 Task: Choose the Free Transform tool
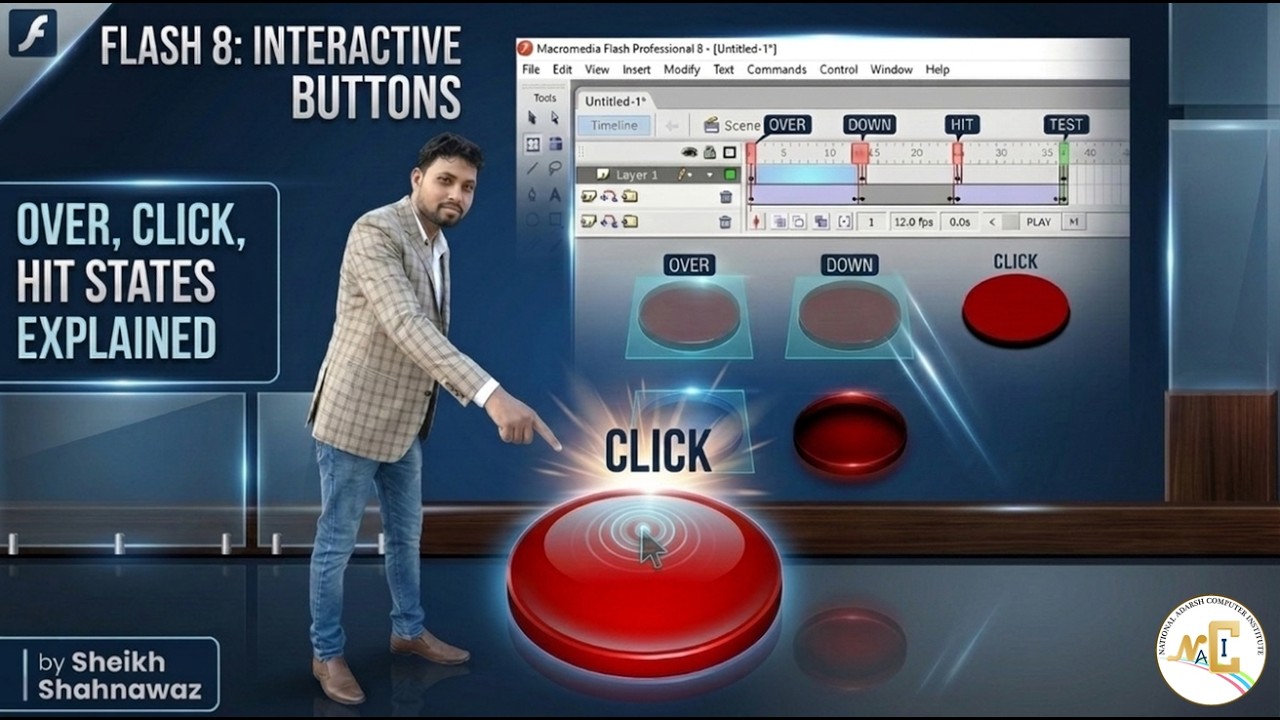coord(532,144)
